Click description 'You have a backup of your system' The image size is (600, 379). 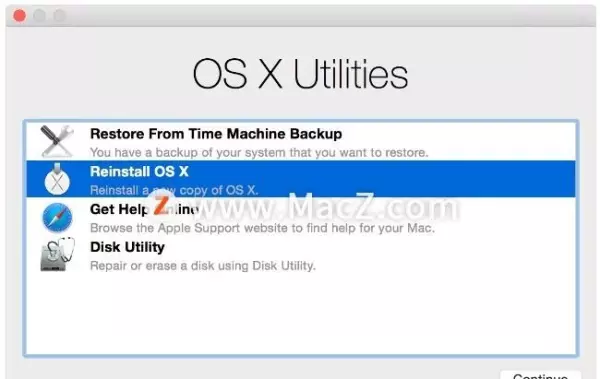point(259,152)
